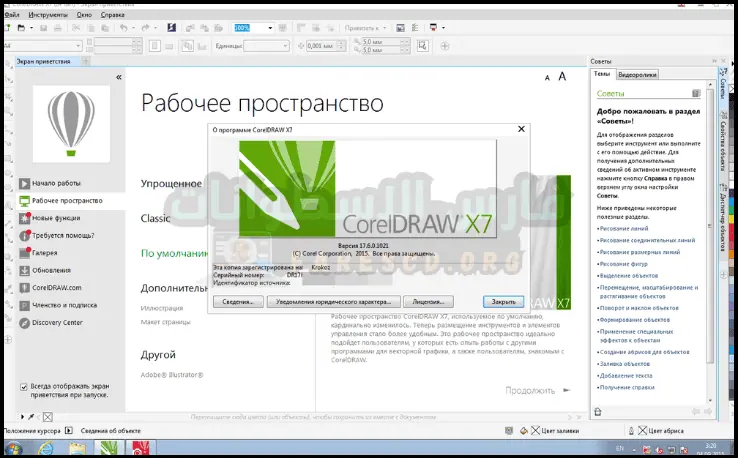Open the Новые функции section
This screenshot has height=458, width=738.
[x=58, y=218]
